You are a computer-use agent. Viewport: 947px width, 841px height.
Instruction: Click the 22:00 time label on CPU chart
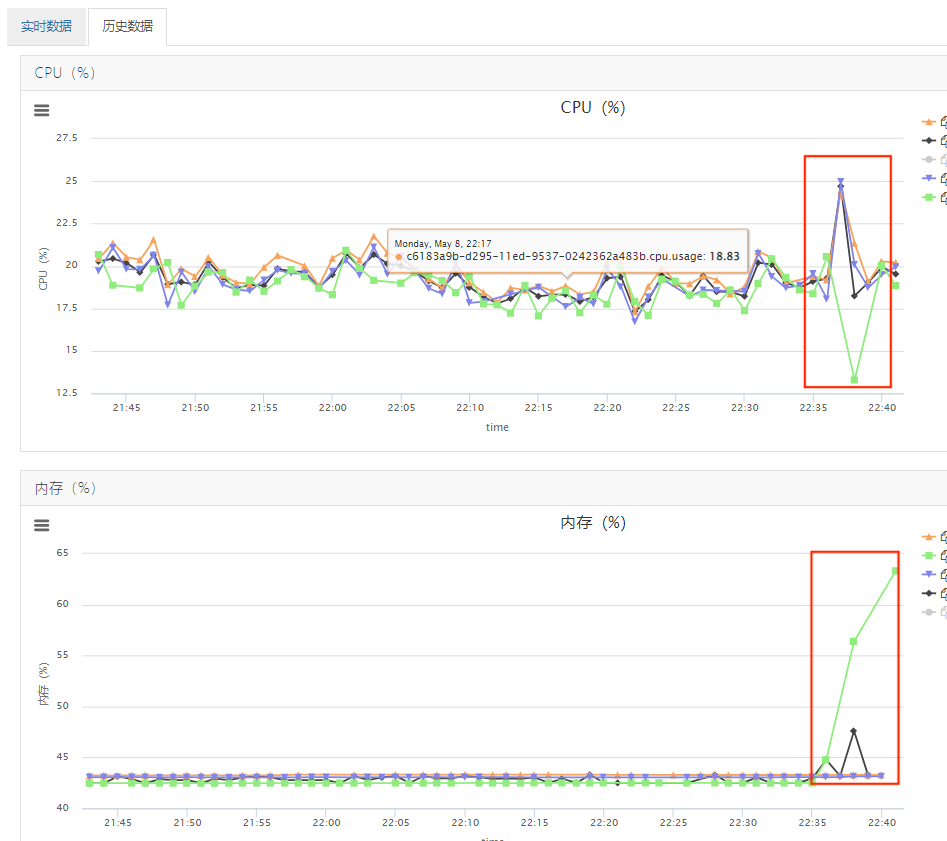(333, 408)
